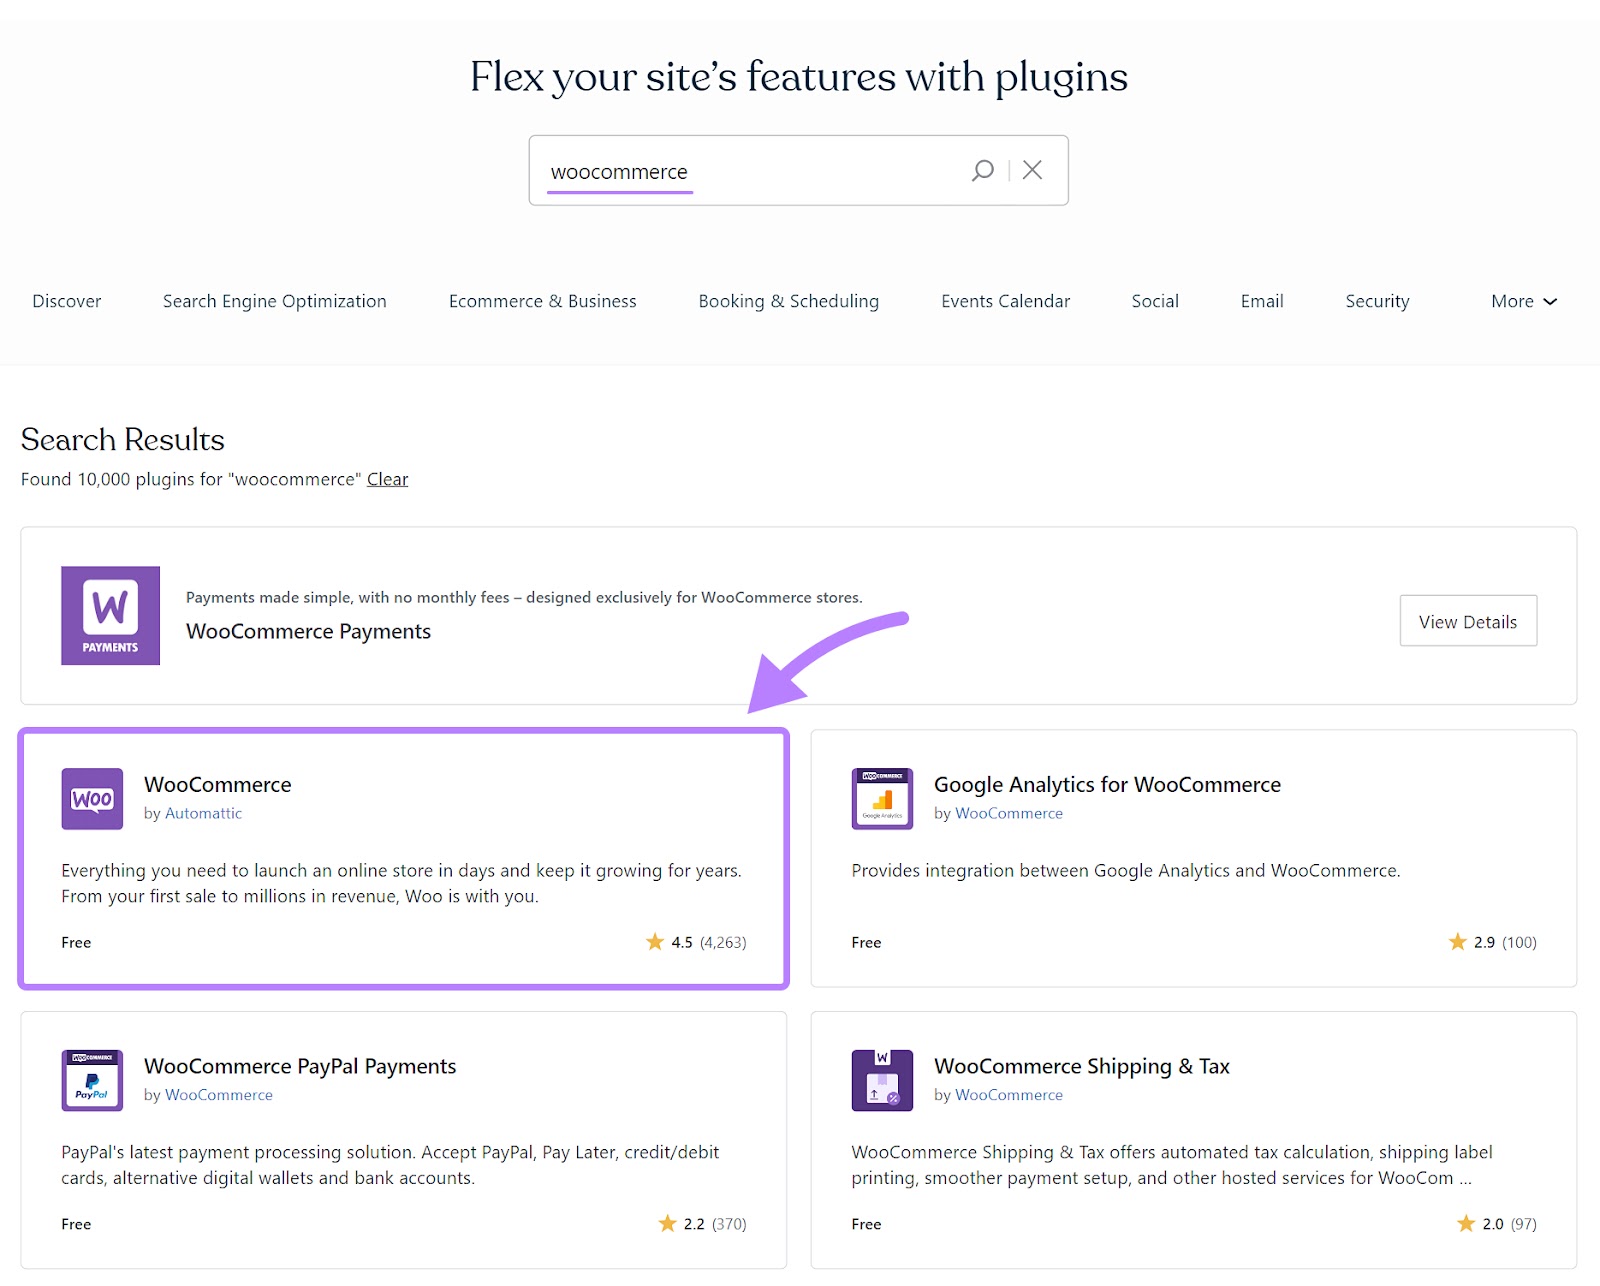Click View Details for WooCommerce Payments
The width and height of the screenshot is (1600, 1286).
click(1467, 620)
